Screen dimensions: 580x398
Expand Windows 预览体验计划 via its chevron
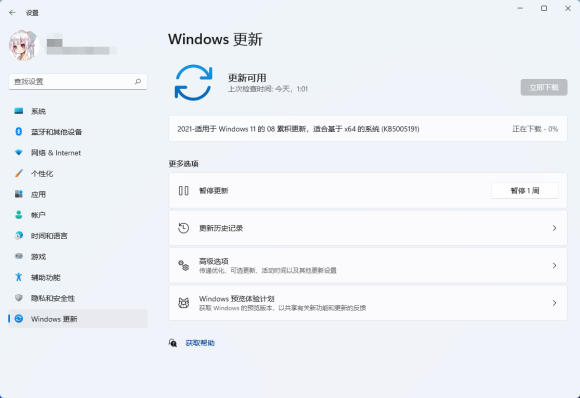[x=554, y=303]
